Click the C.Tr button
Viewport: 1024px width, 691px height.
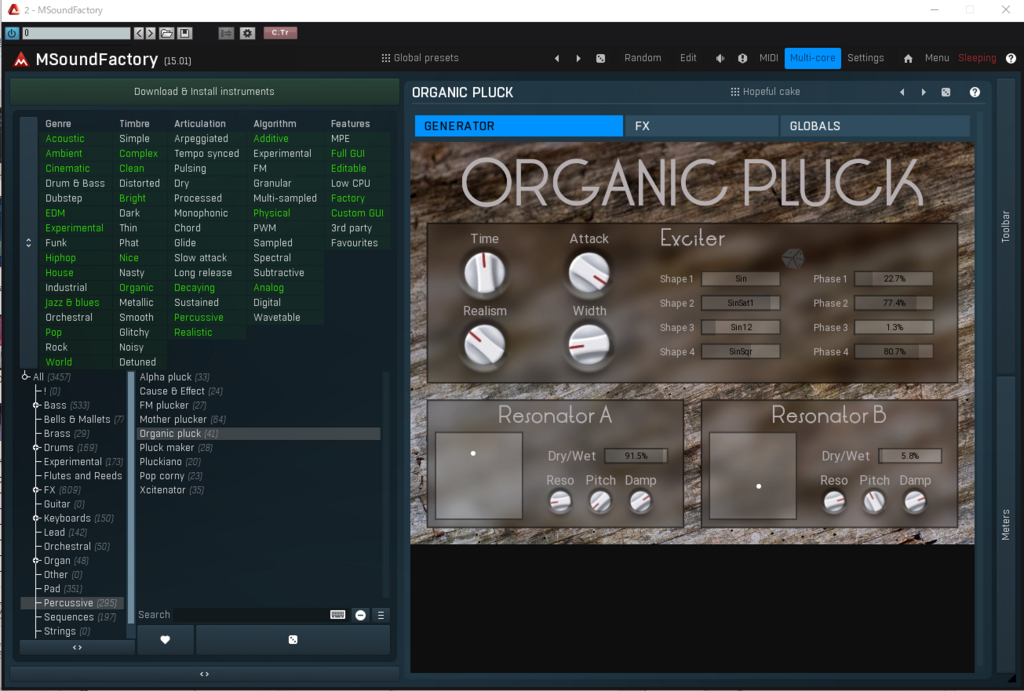click(280, 33)
